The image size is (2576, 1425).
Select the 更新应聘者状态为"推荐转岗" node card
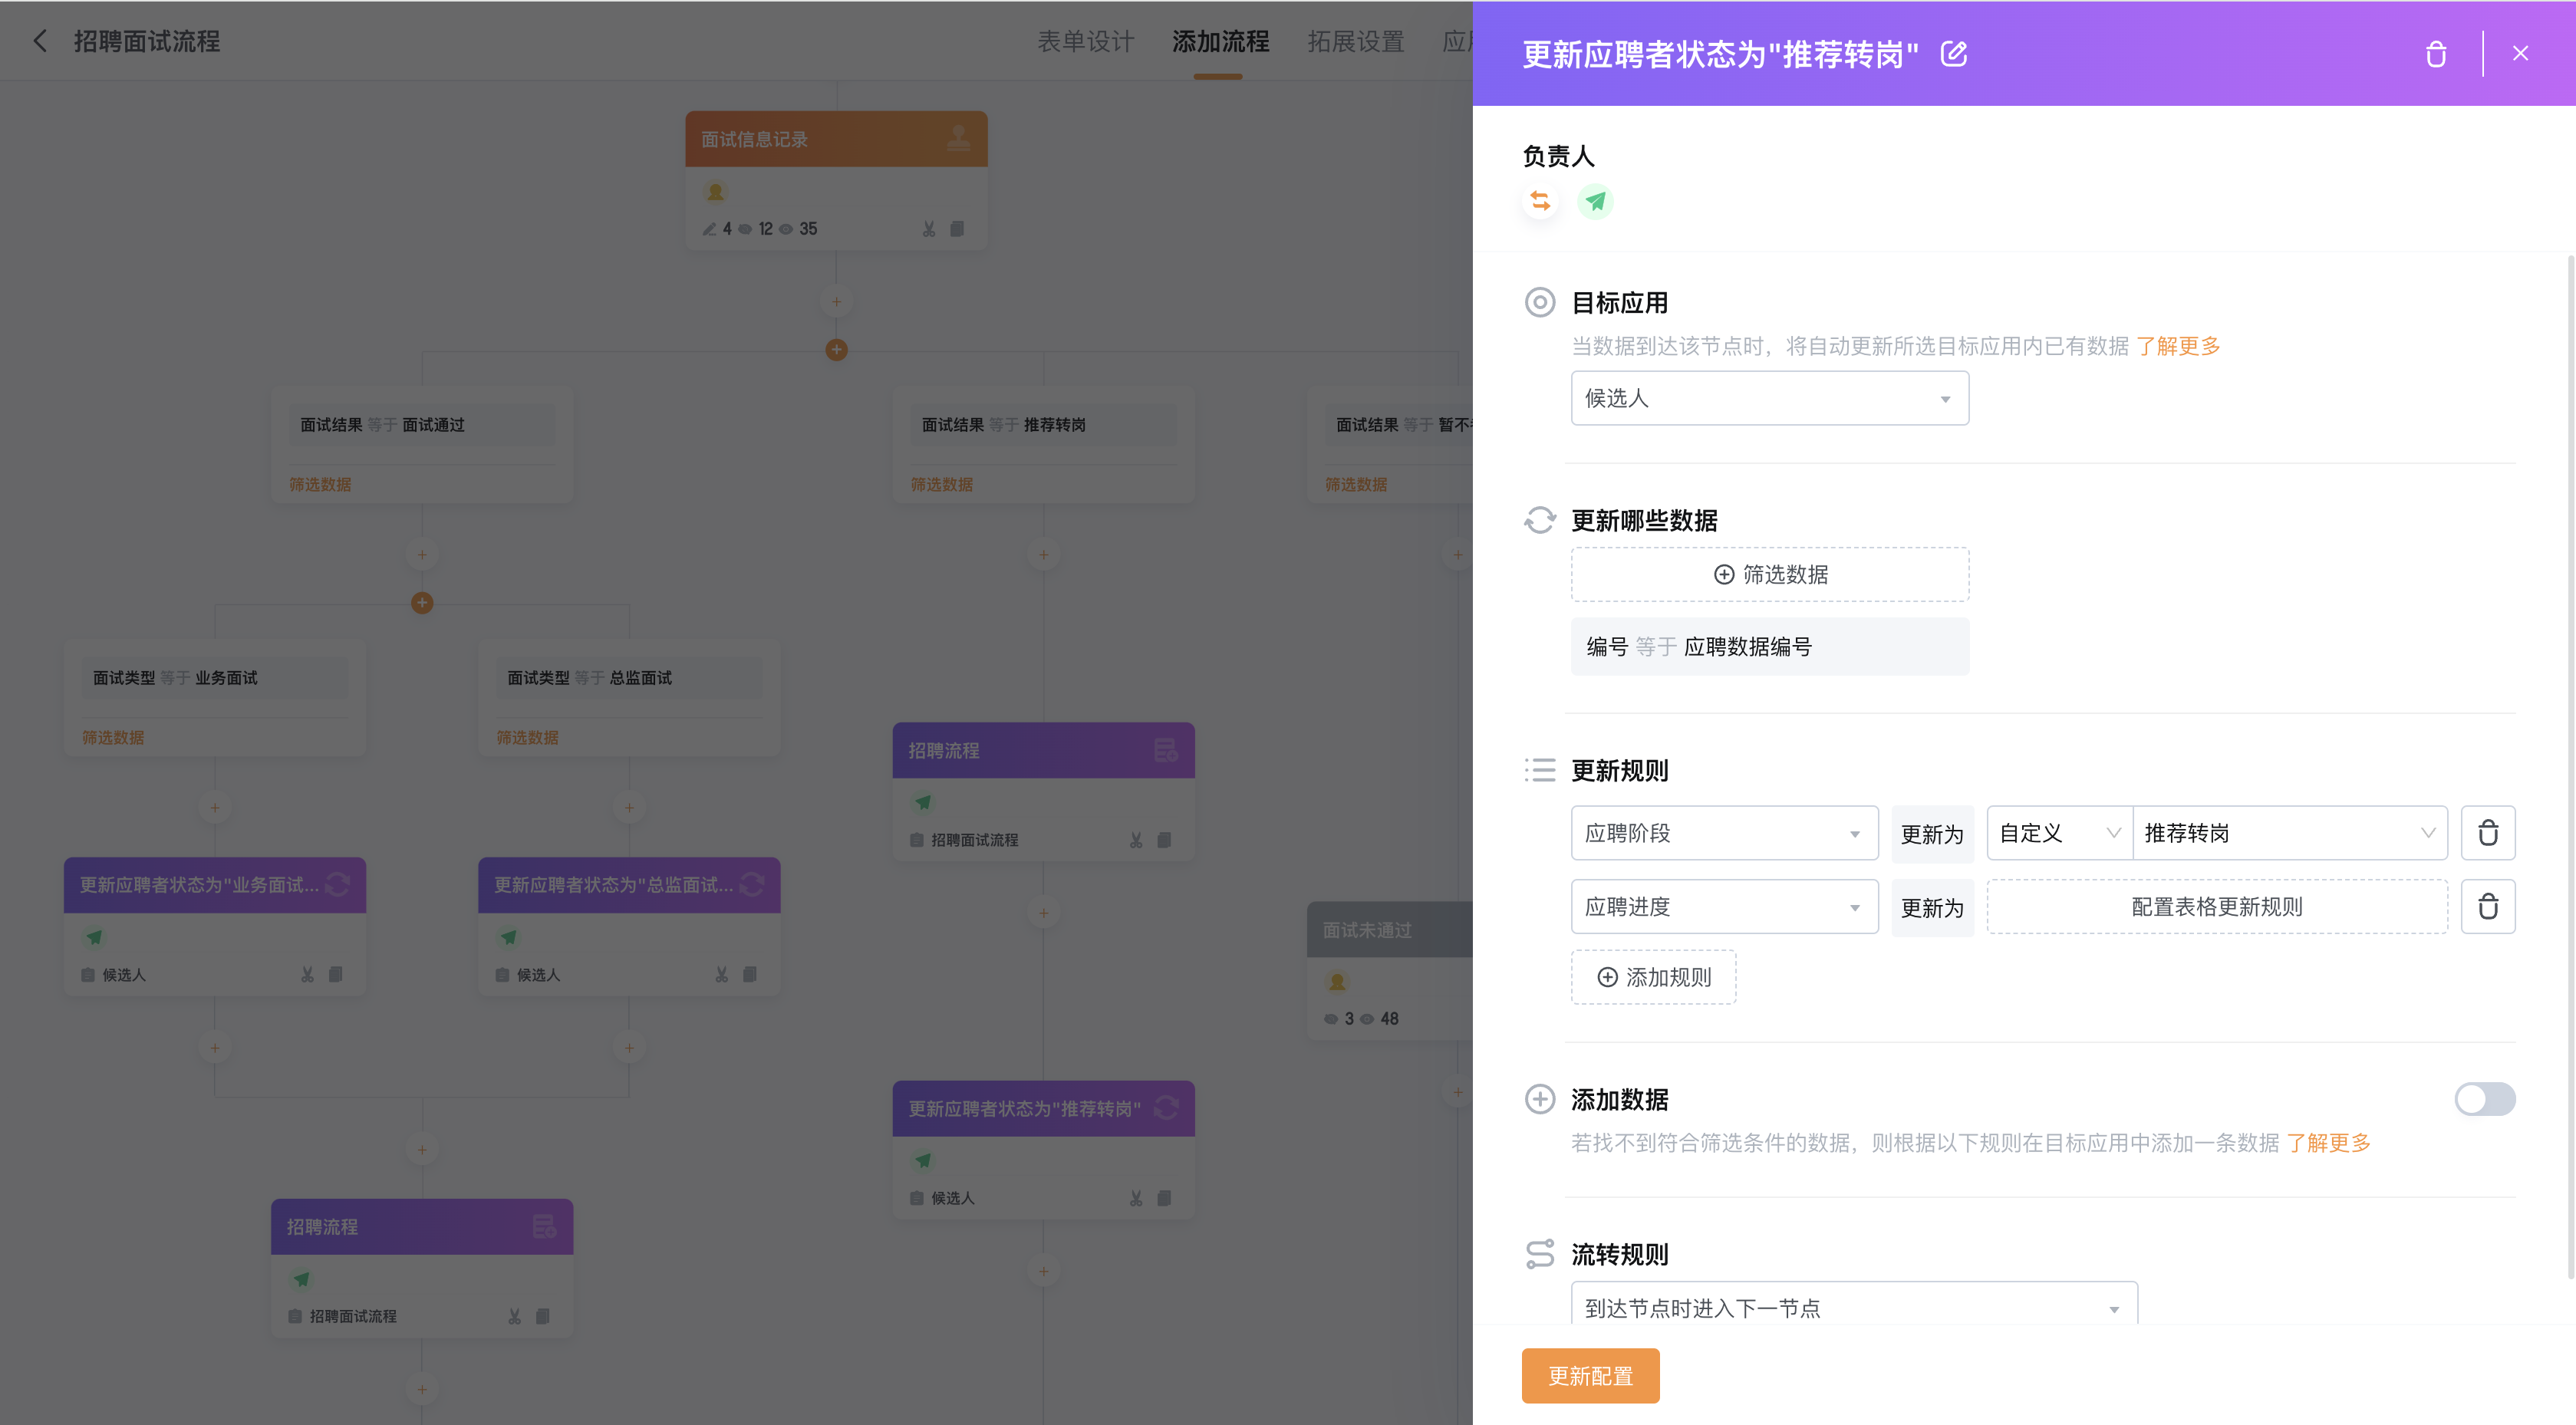click(1043, 1149)
